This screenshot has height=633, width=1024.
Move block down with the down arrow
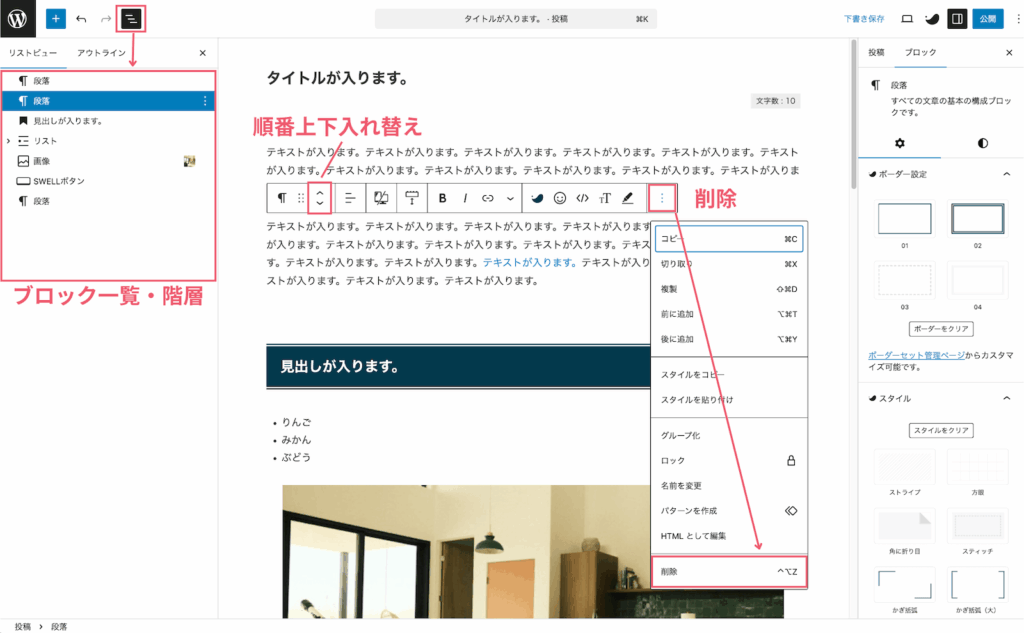coord(320,204)
